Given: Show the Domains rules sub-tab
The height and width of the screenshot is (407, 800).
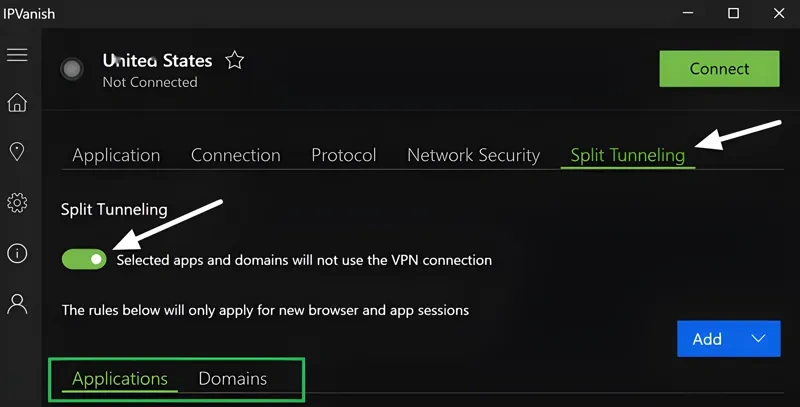Looking at the screenshot, I should (232, 379).
